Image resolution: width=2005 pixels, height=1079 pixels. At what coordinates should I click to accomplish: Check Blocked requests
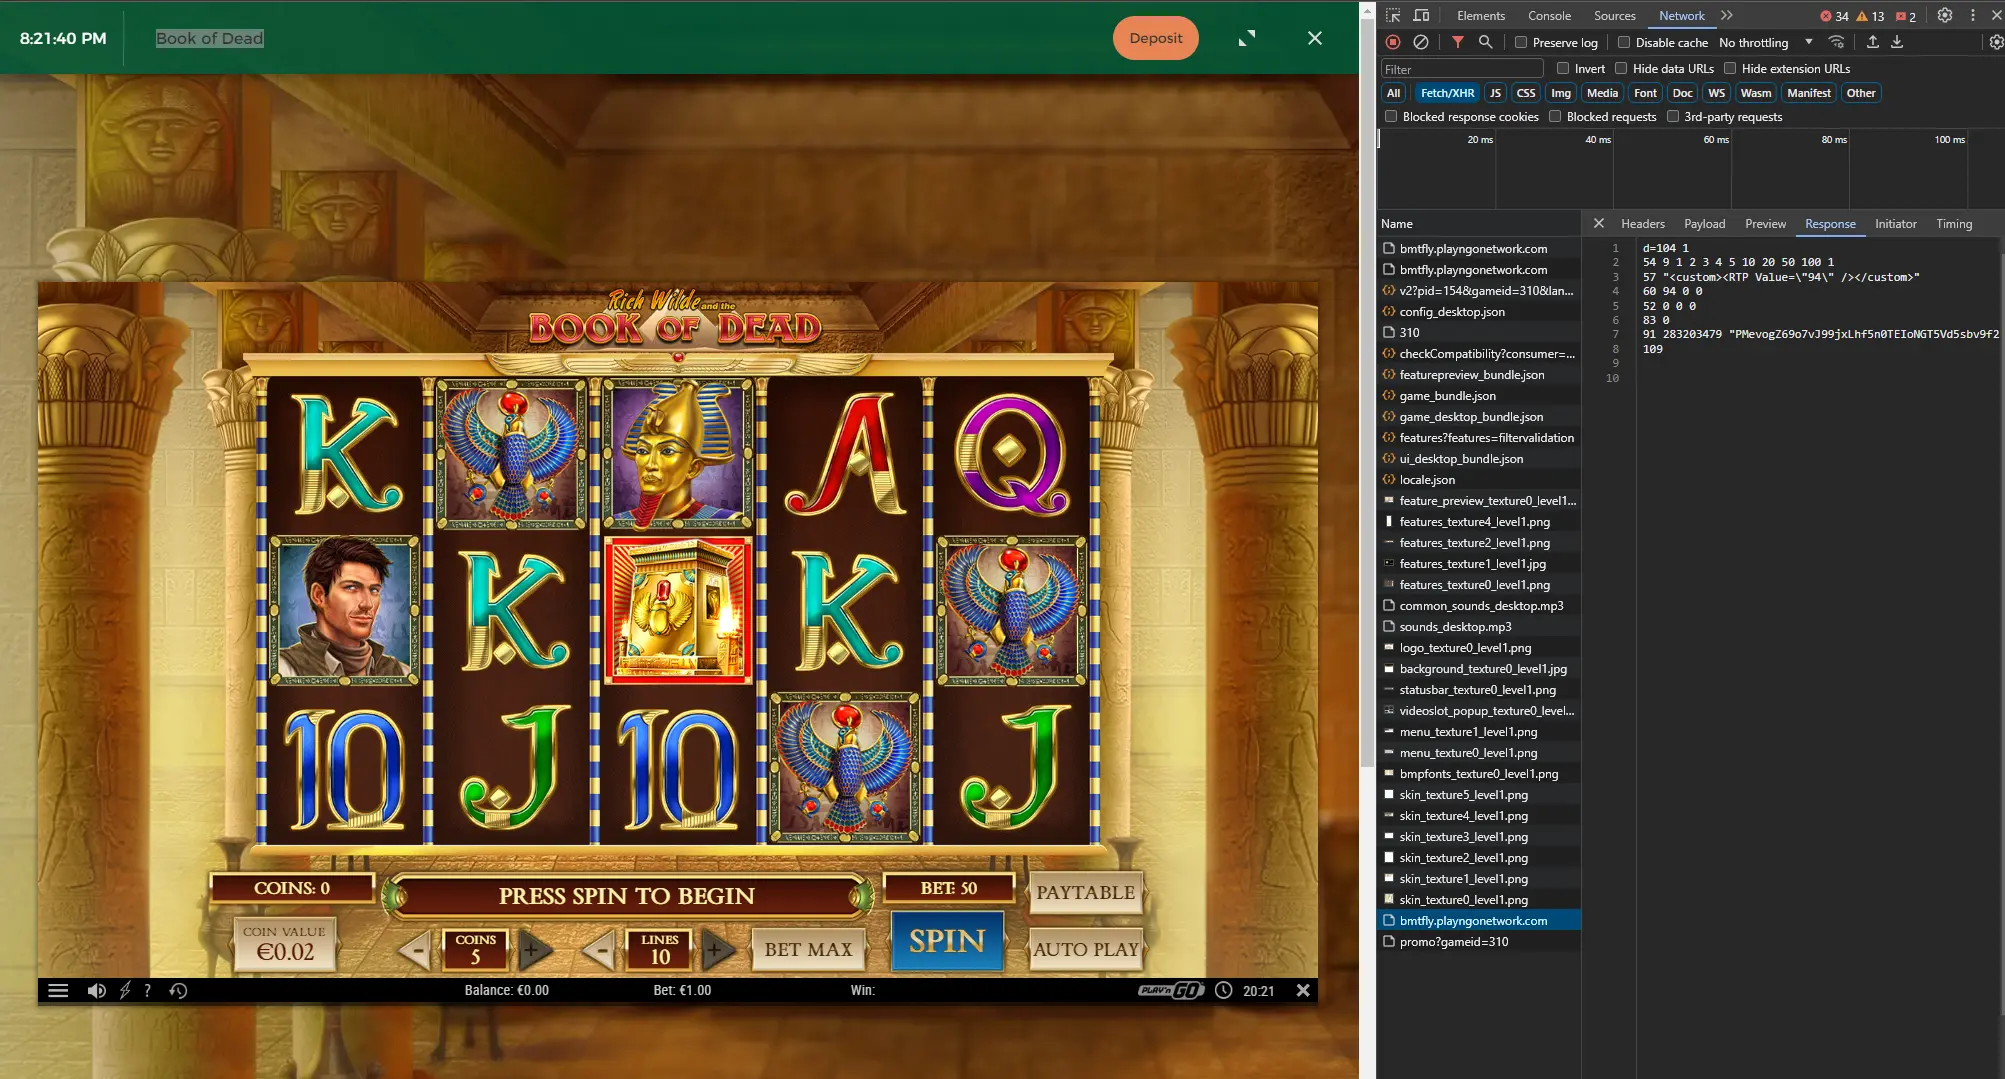(x=1555, y=116)
